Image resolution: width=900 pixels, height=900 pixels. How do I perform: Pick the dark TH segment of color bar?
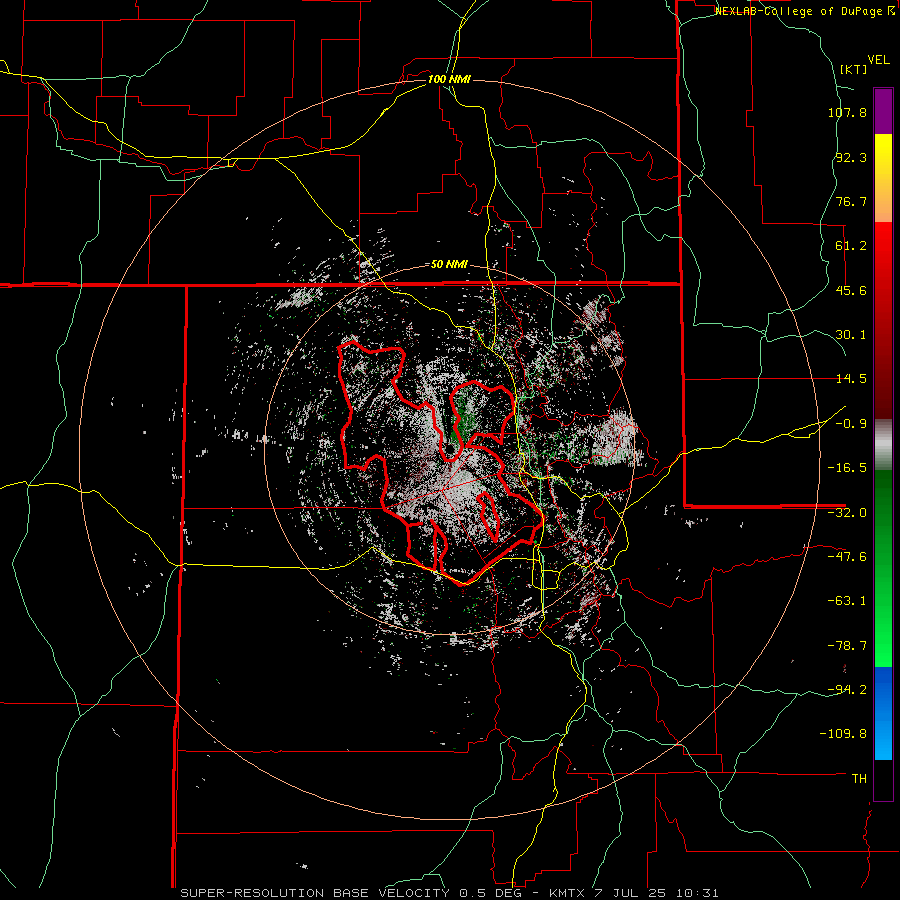883,779
